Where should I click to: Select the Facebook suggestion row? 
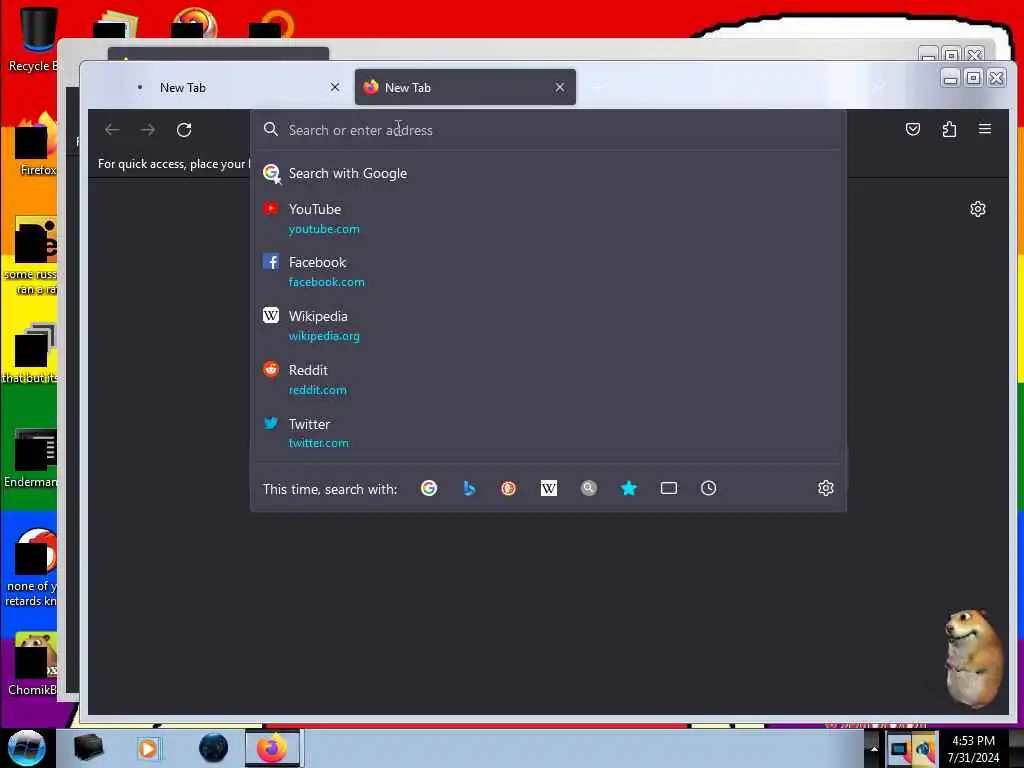549,272
